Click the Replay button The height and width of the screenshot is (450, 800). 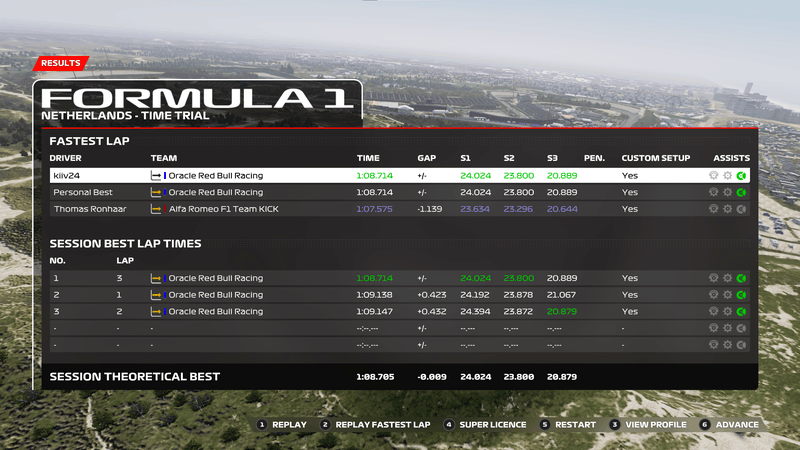pos(289,424)
